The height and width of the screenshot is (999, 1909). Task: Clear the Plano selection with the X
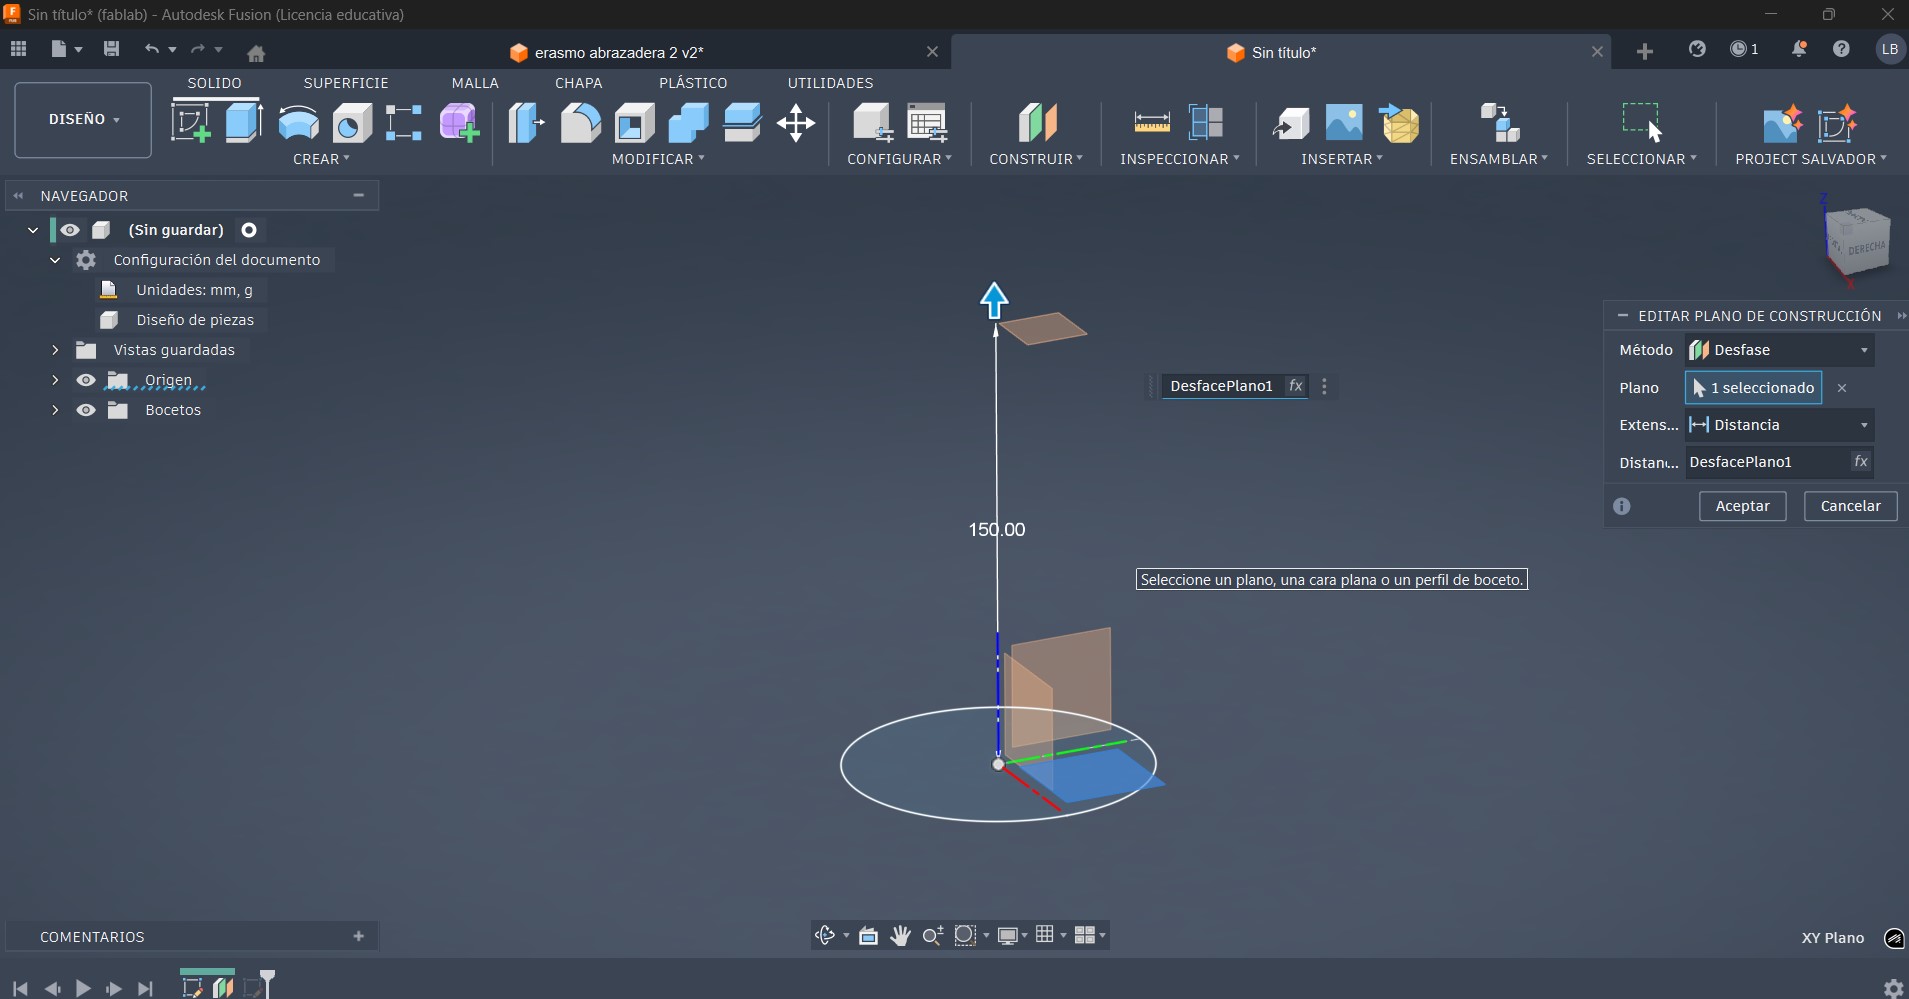[1842, 388]
